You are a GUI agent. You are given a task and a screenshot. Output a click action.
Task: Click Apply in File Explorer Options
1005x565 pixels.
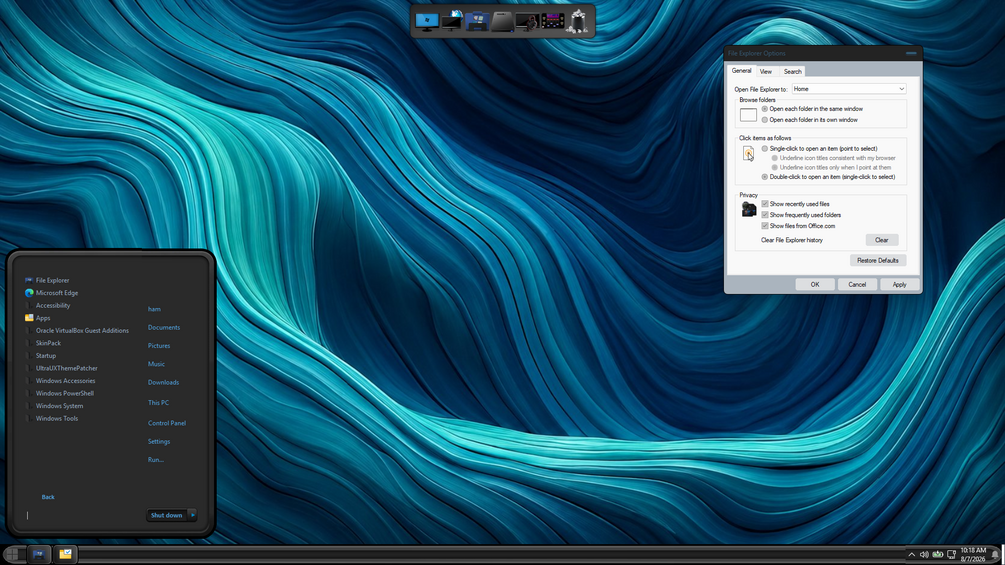click(x=899, y=284)
